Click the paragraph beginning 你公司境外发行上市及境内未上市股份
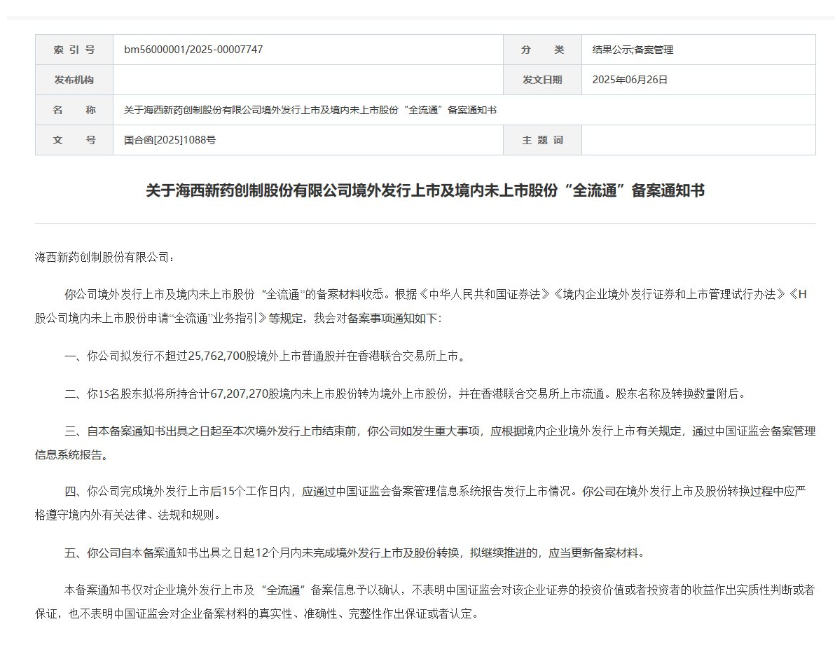The width and height of the screenshot is (838, 646). click(x=422, y=306)
